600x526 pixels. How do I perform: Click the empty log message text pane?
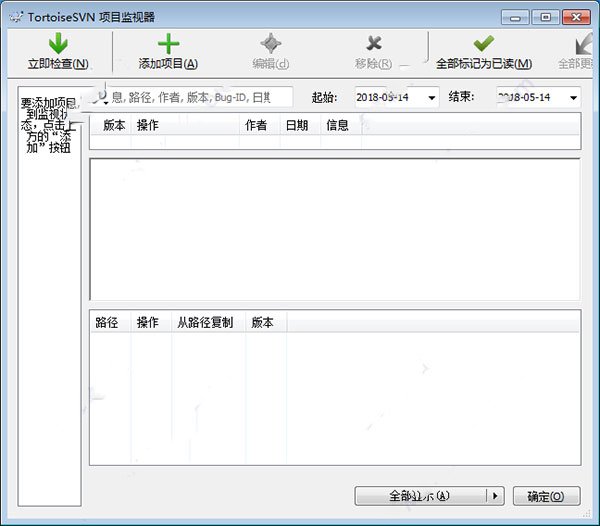click(x=335, y=229)
